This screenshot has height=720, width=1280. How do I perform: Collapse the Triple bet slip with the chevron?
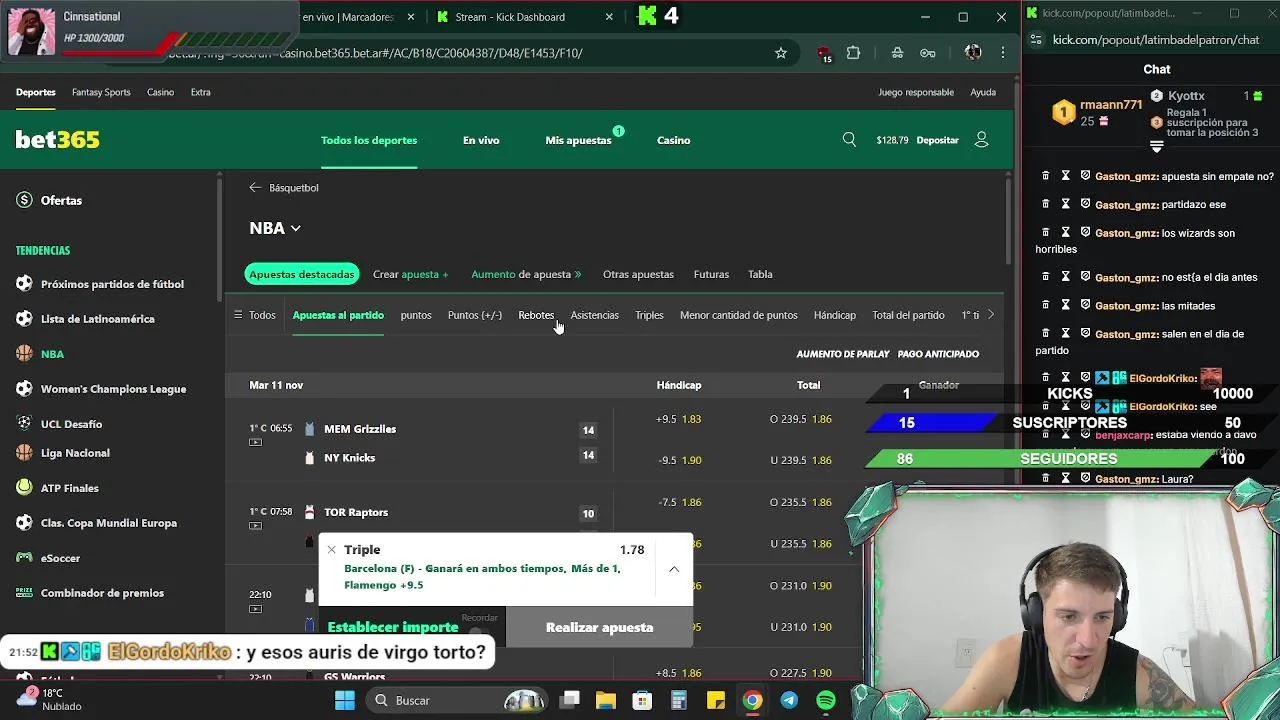674,569
